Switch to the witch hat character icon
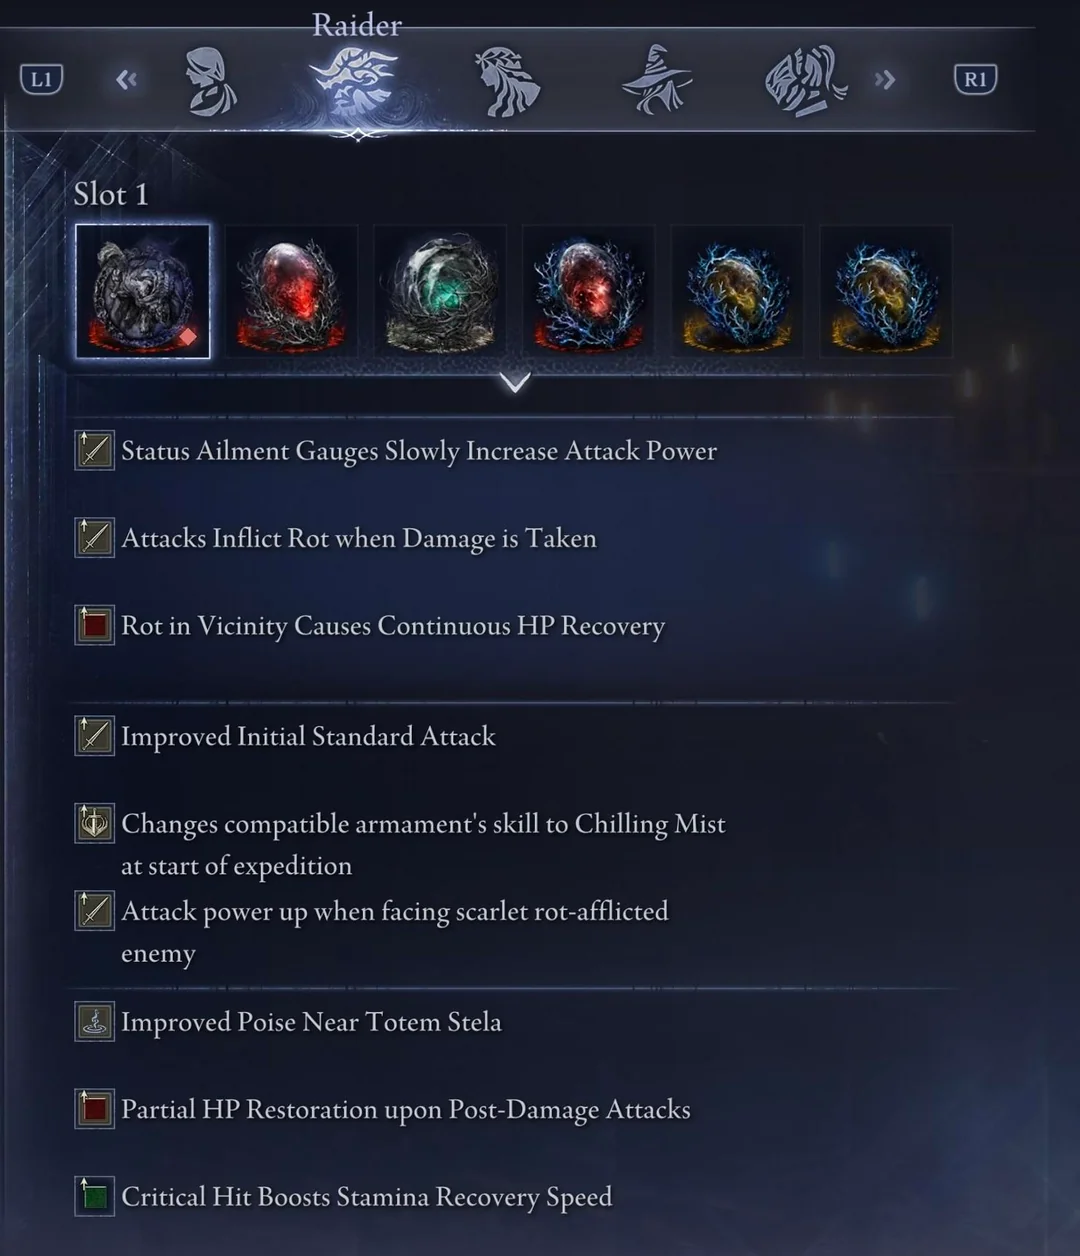Viewport: 1080px width, 1256px height. 657,80
